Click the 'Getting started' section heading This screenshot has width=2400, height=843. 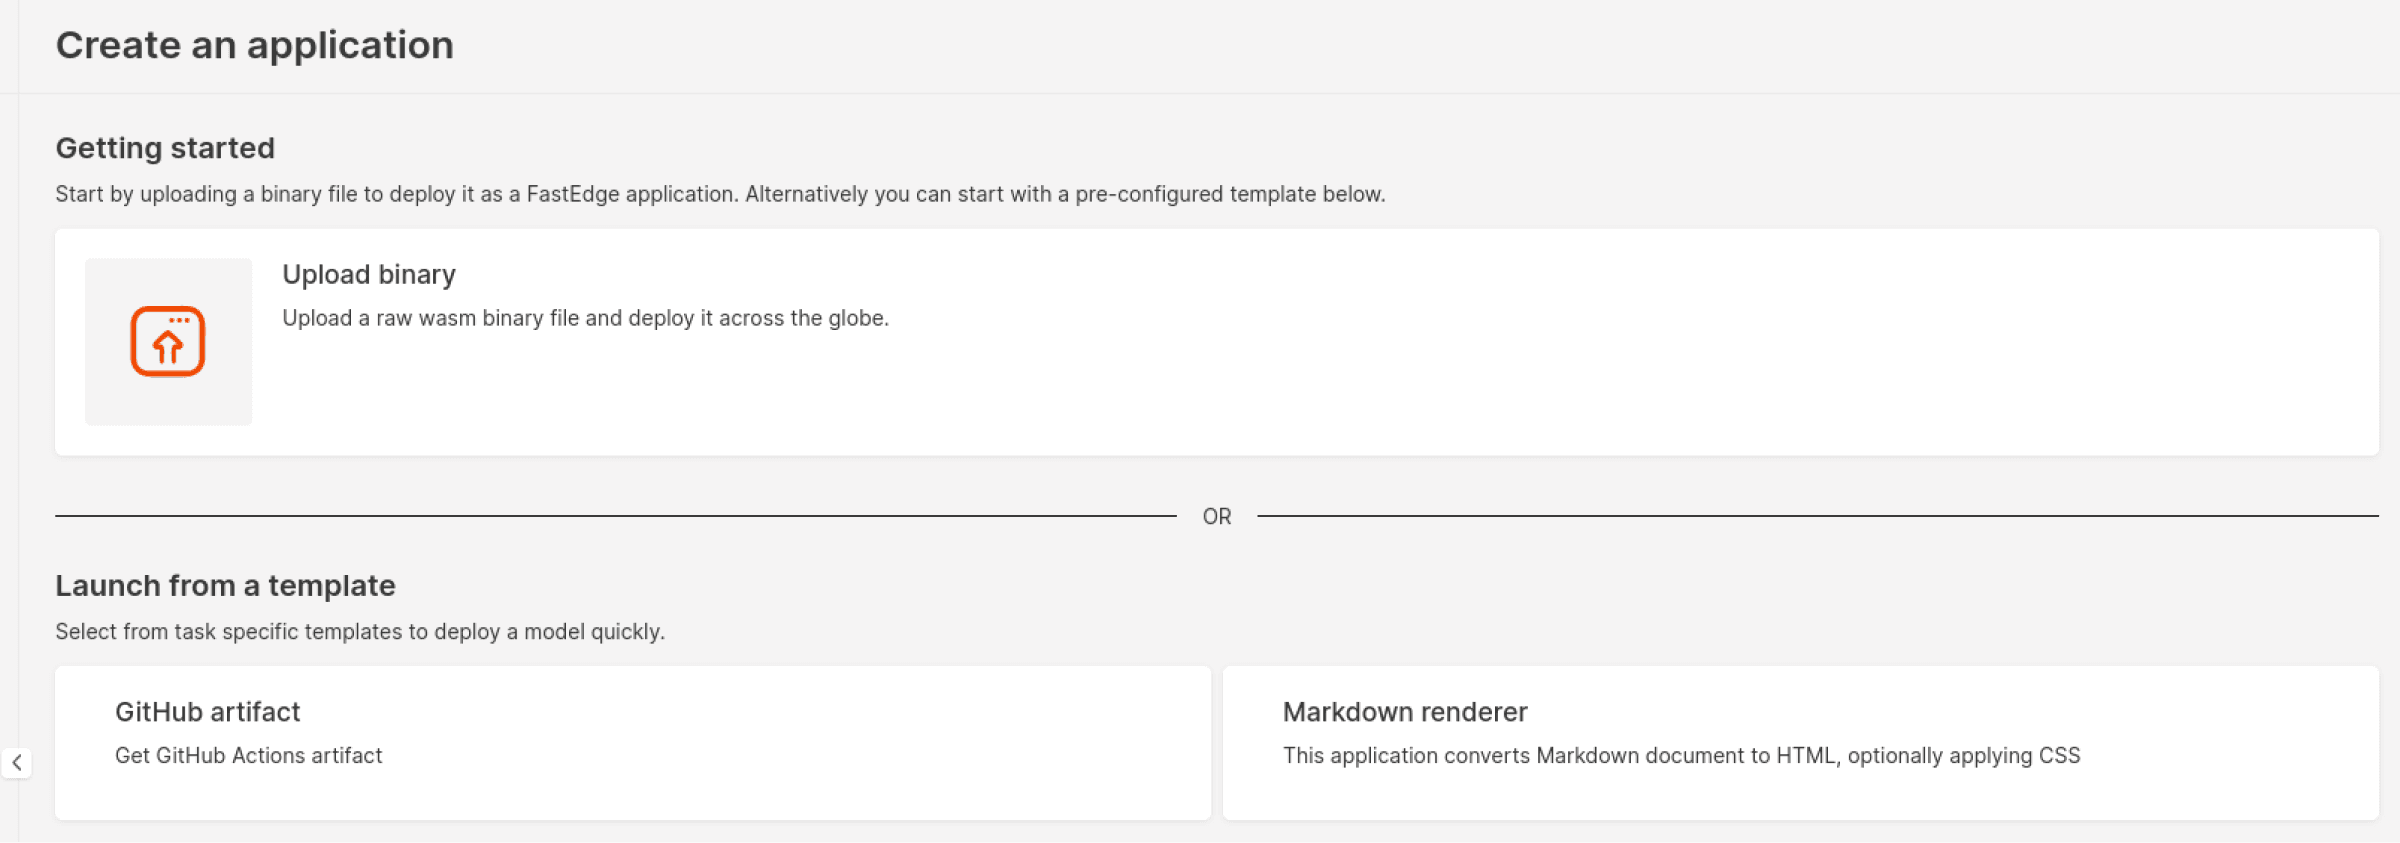[165, 148]
